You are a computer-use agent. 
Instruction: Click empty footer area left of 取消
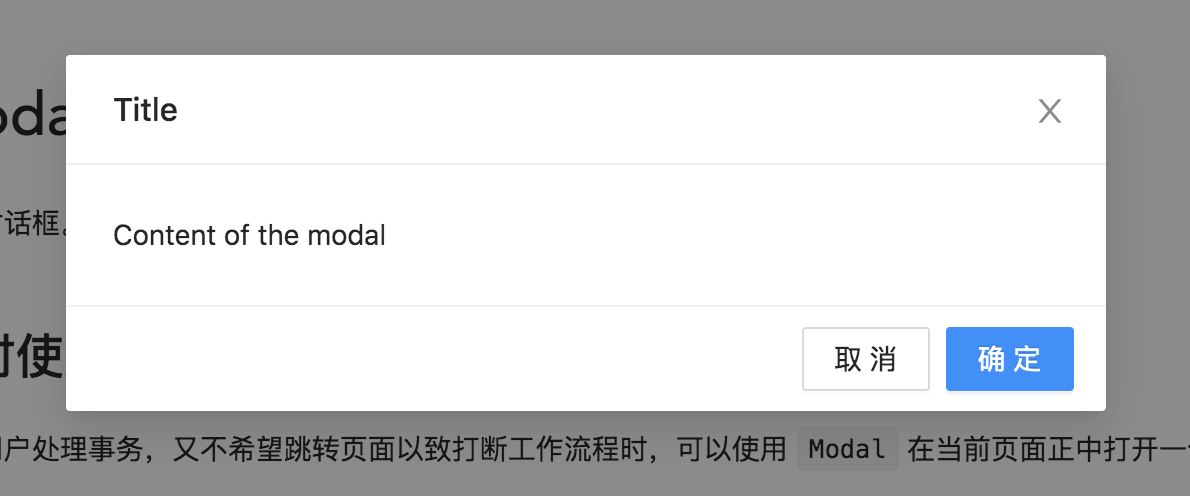coord(433,359)
